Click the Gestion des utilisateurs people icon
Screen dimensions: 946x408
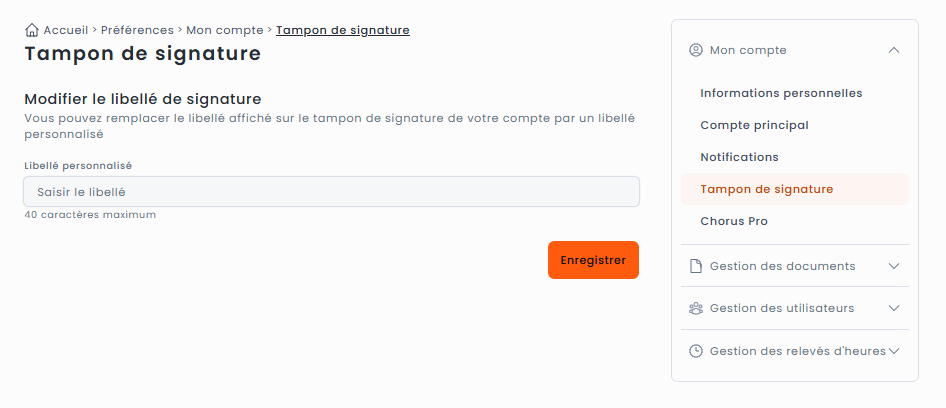(x=696, y=308)
